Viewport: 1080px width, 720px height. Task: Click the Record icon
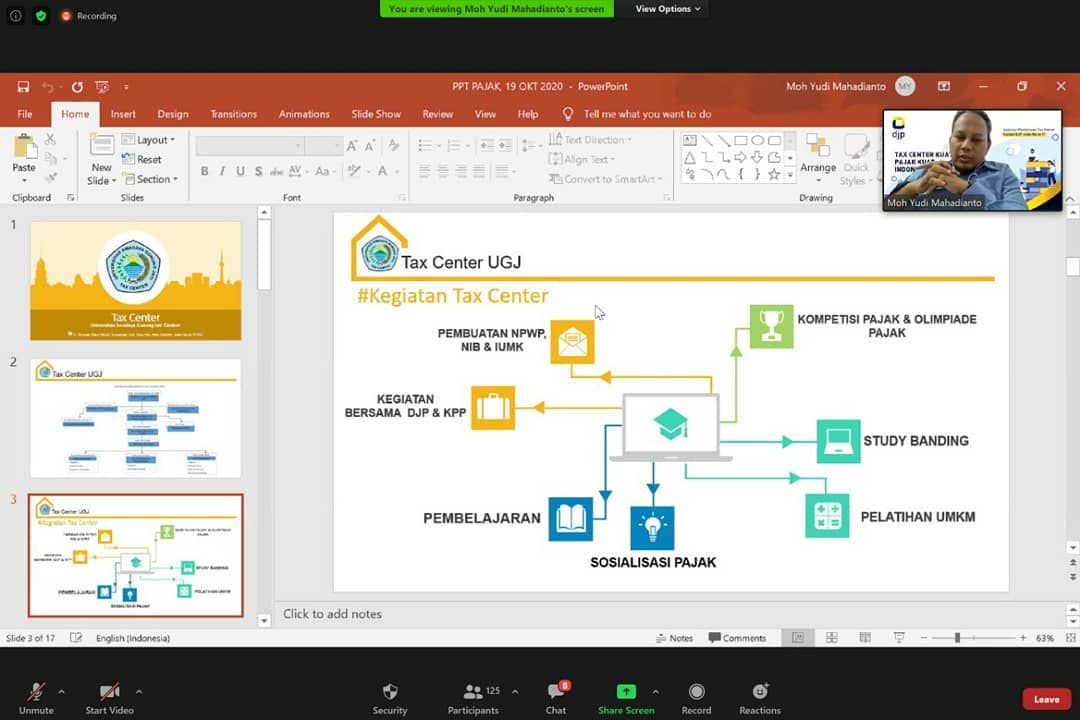[696, 692]
